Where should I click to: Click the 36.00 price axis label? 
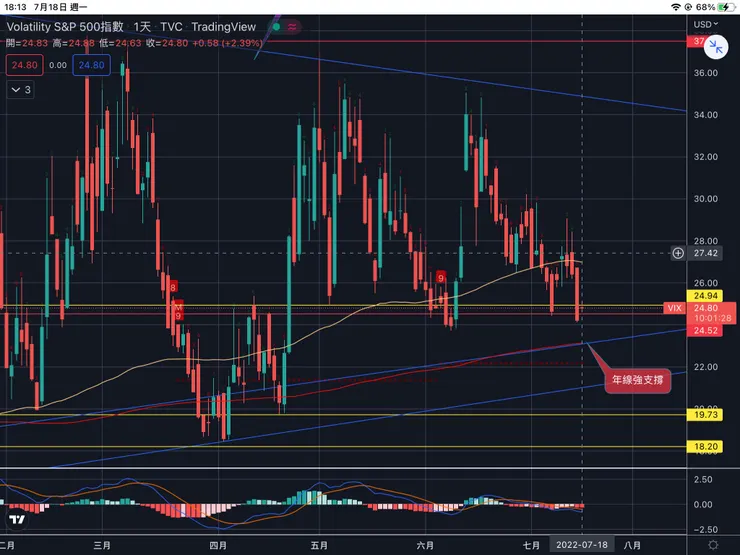click(706, 73)
